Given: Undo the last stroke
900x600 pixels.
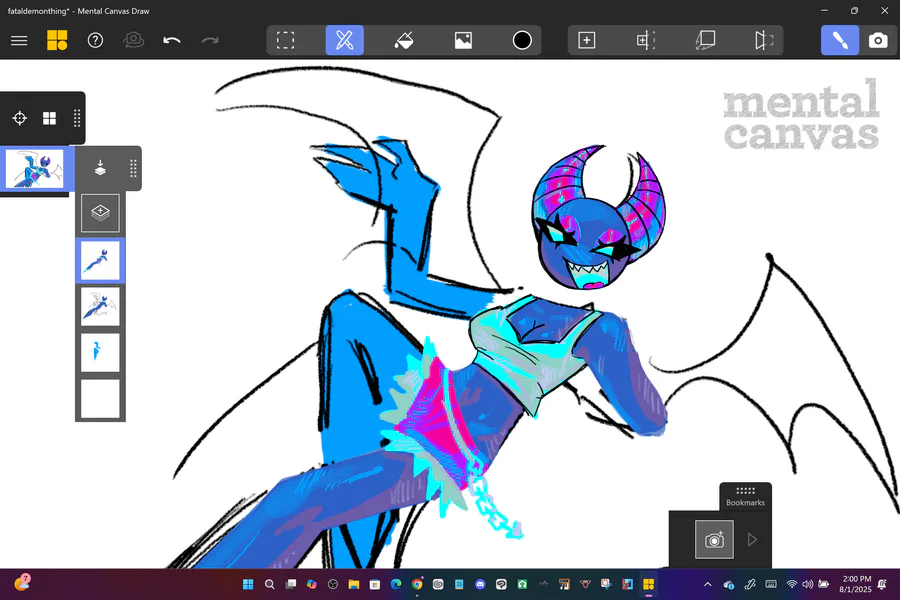Looking at the screenshot, I should (172, 40).
